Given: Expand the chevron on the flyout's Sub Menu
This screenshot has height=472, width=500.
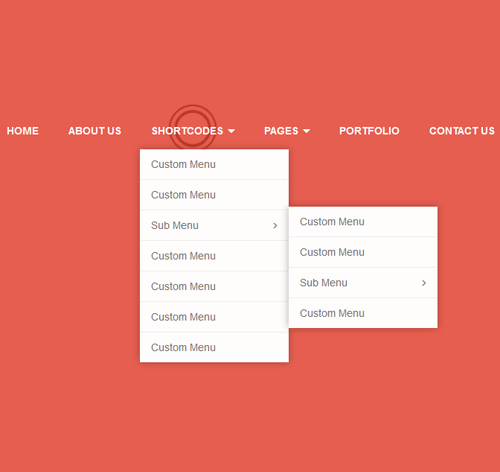Looking at the screenshot, I should pos(424,283).
